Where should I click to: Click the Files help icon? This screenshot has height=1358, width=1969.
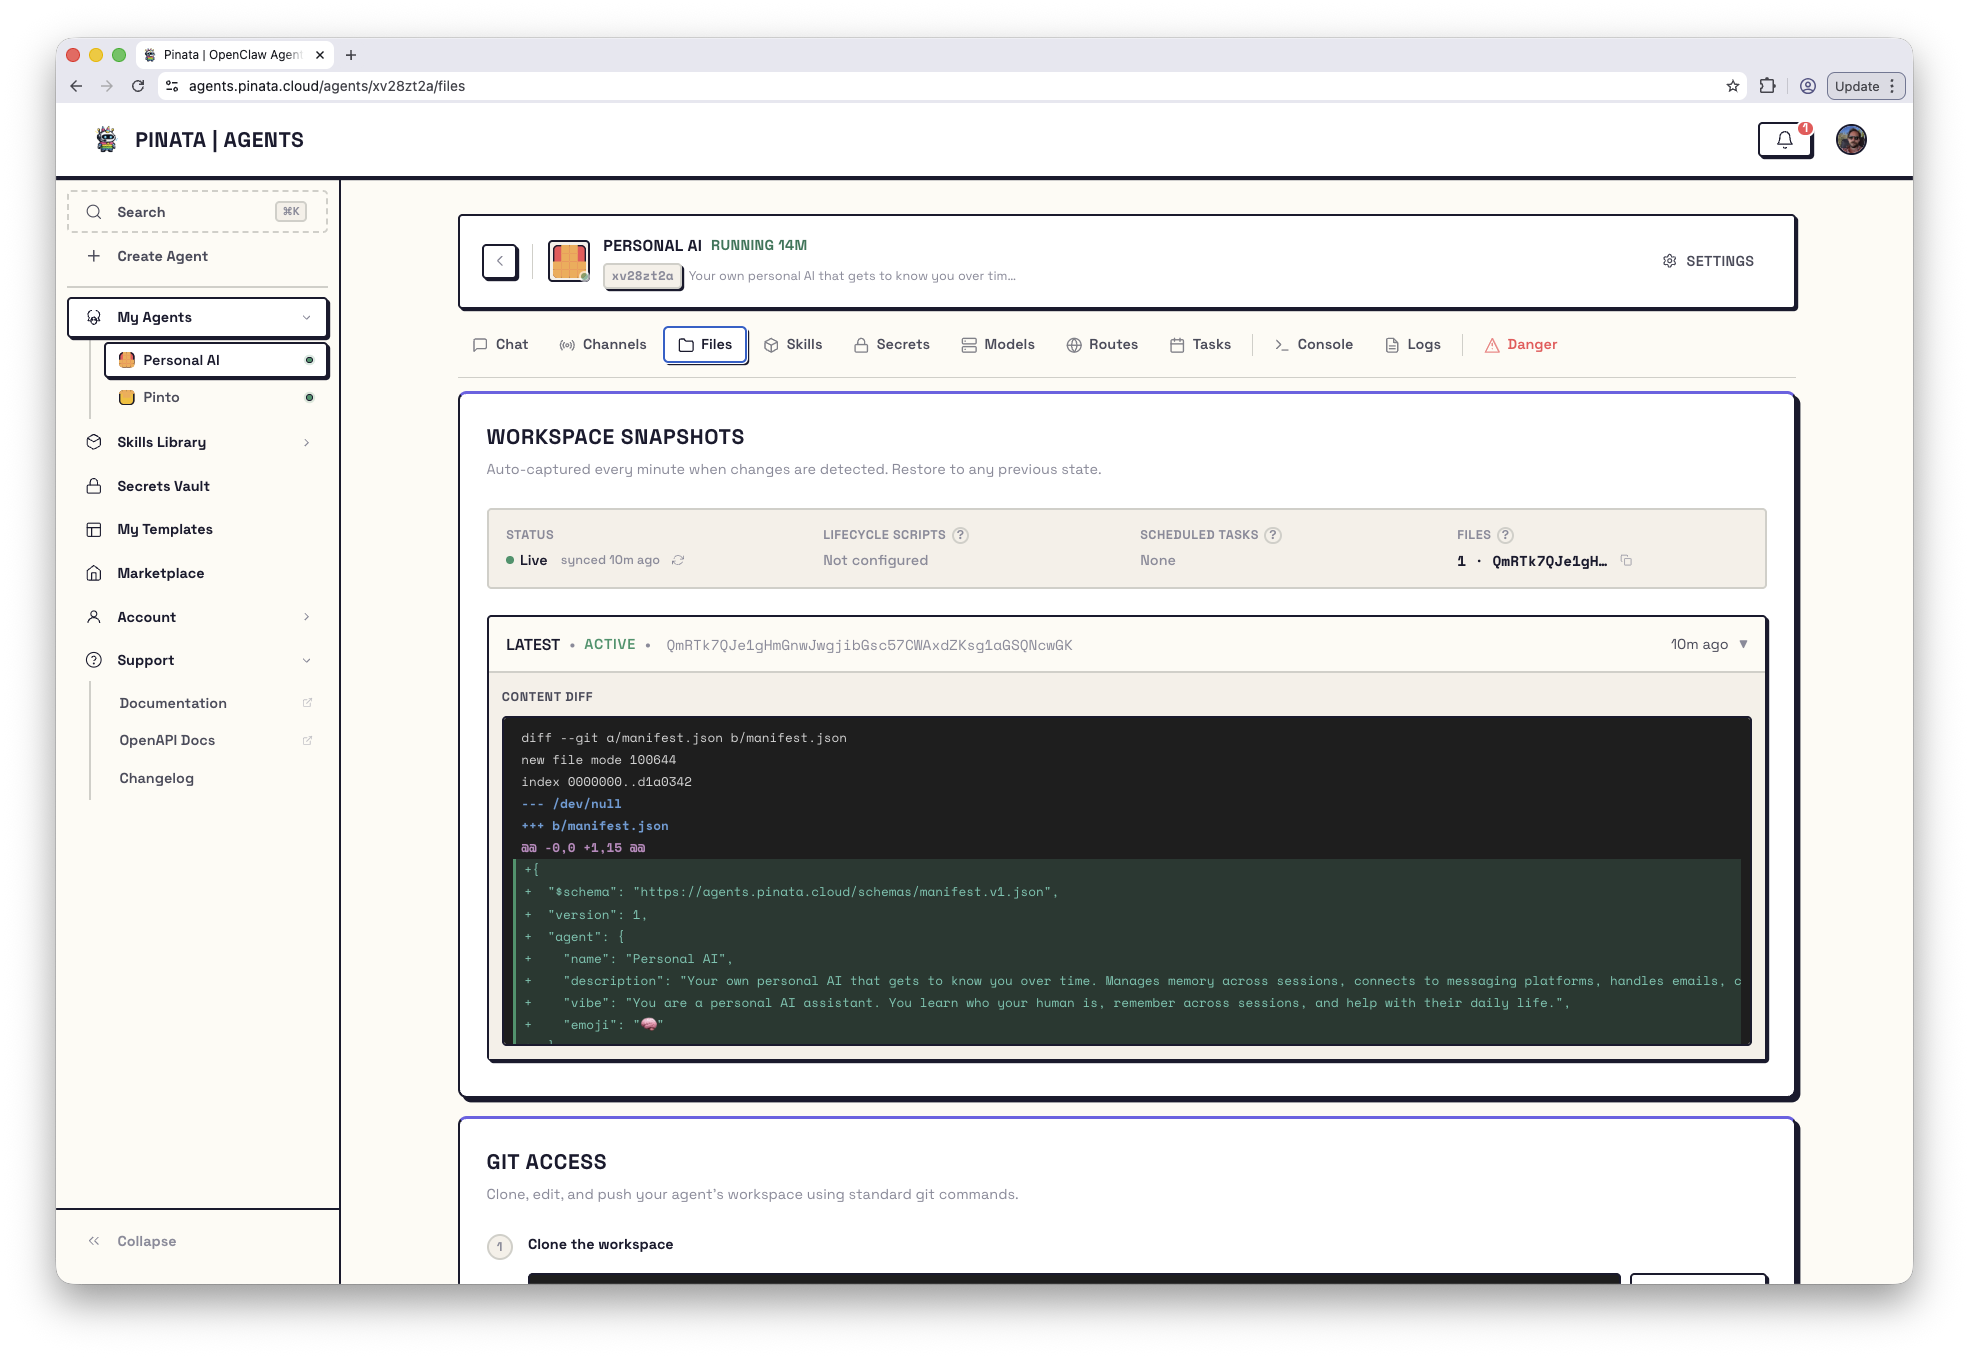point(1505,536)
